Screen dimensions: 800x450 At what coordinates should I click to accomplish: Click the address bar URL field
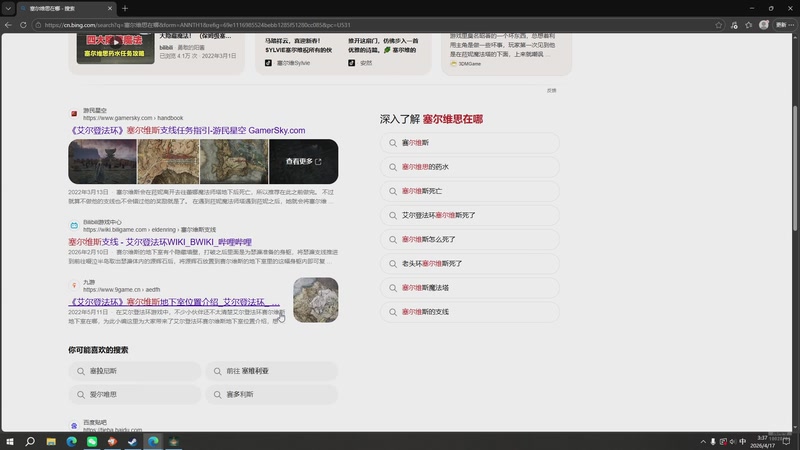[378, 24]
